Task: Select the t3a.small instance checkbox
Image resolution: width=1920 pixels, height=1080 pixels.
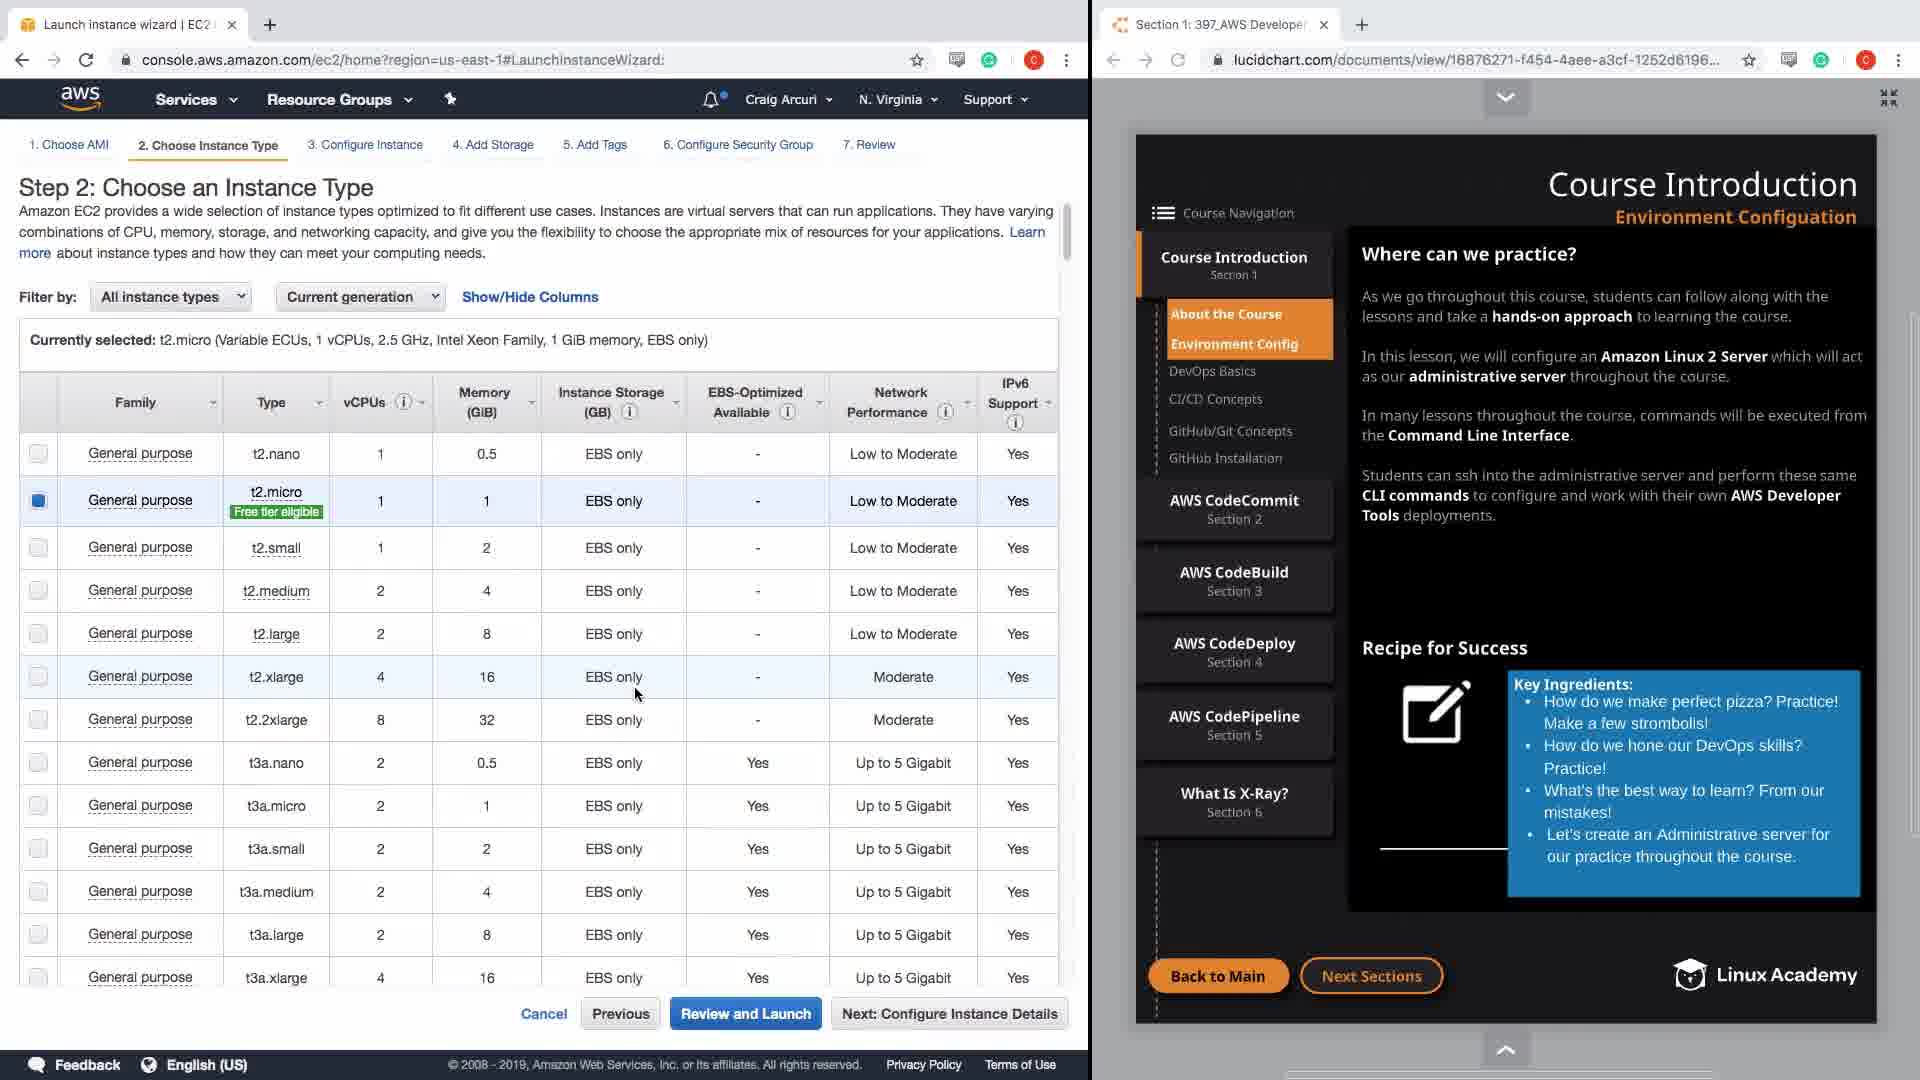Action: [x=38, y=849]
